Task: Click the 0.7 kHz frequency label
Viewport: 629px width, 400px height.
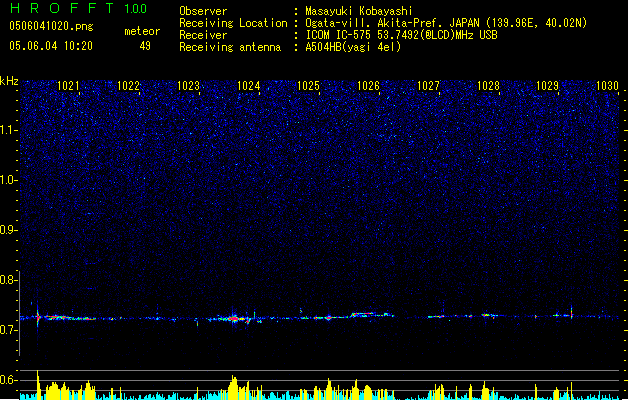Action: pos(8,330)
